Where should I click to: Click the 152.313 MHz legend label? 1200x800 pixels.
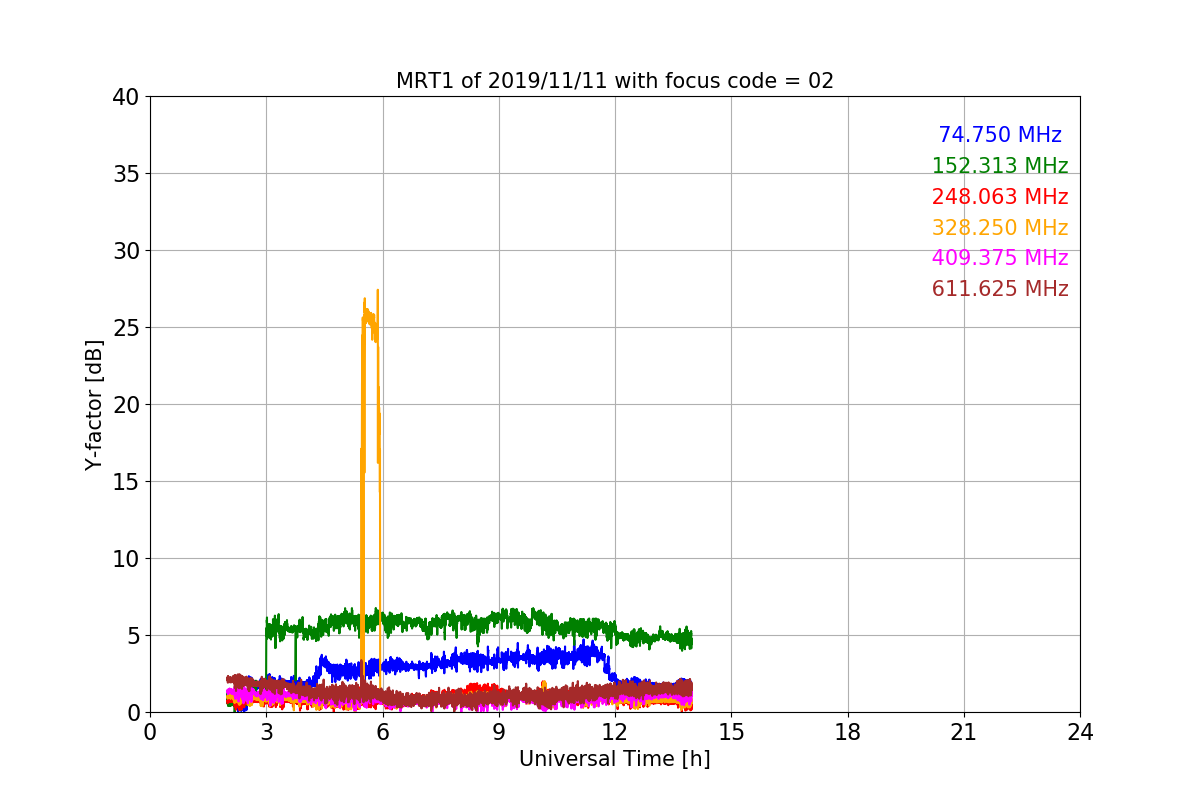tap(1000, 166)
